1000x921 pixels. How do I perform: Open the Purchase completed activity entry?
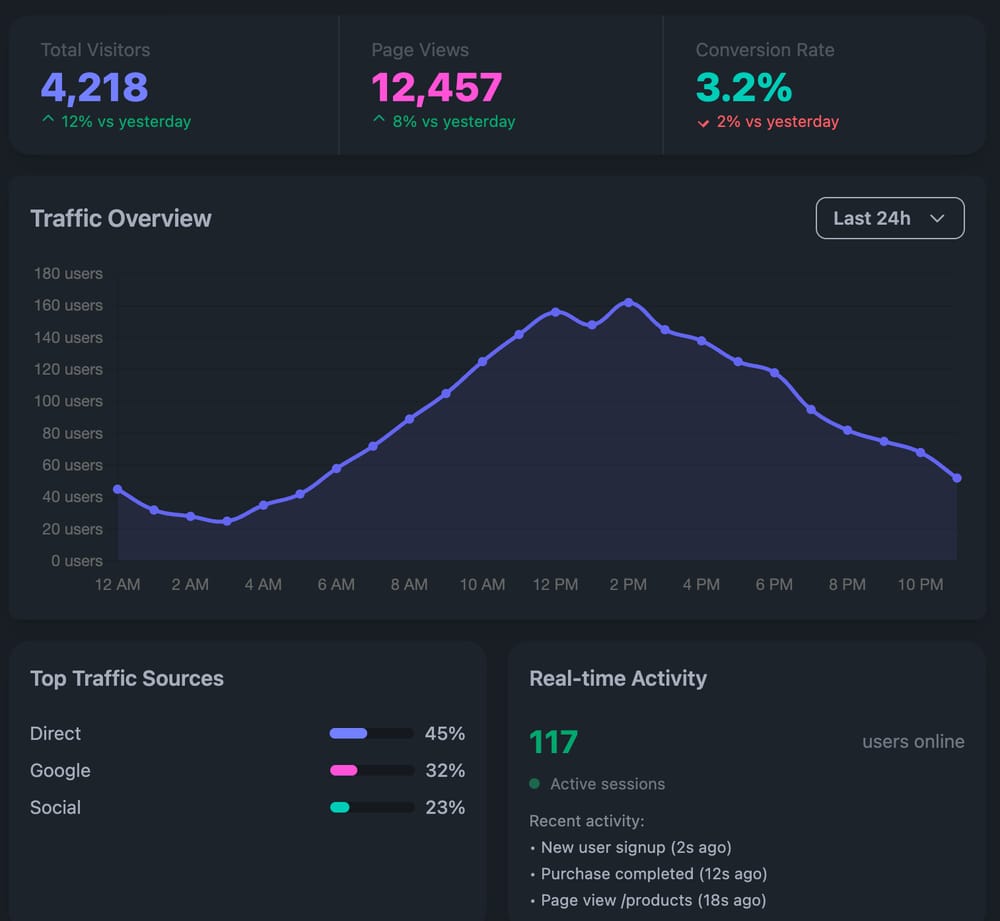coord(653,874)
